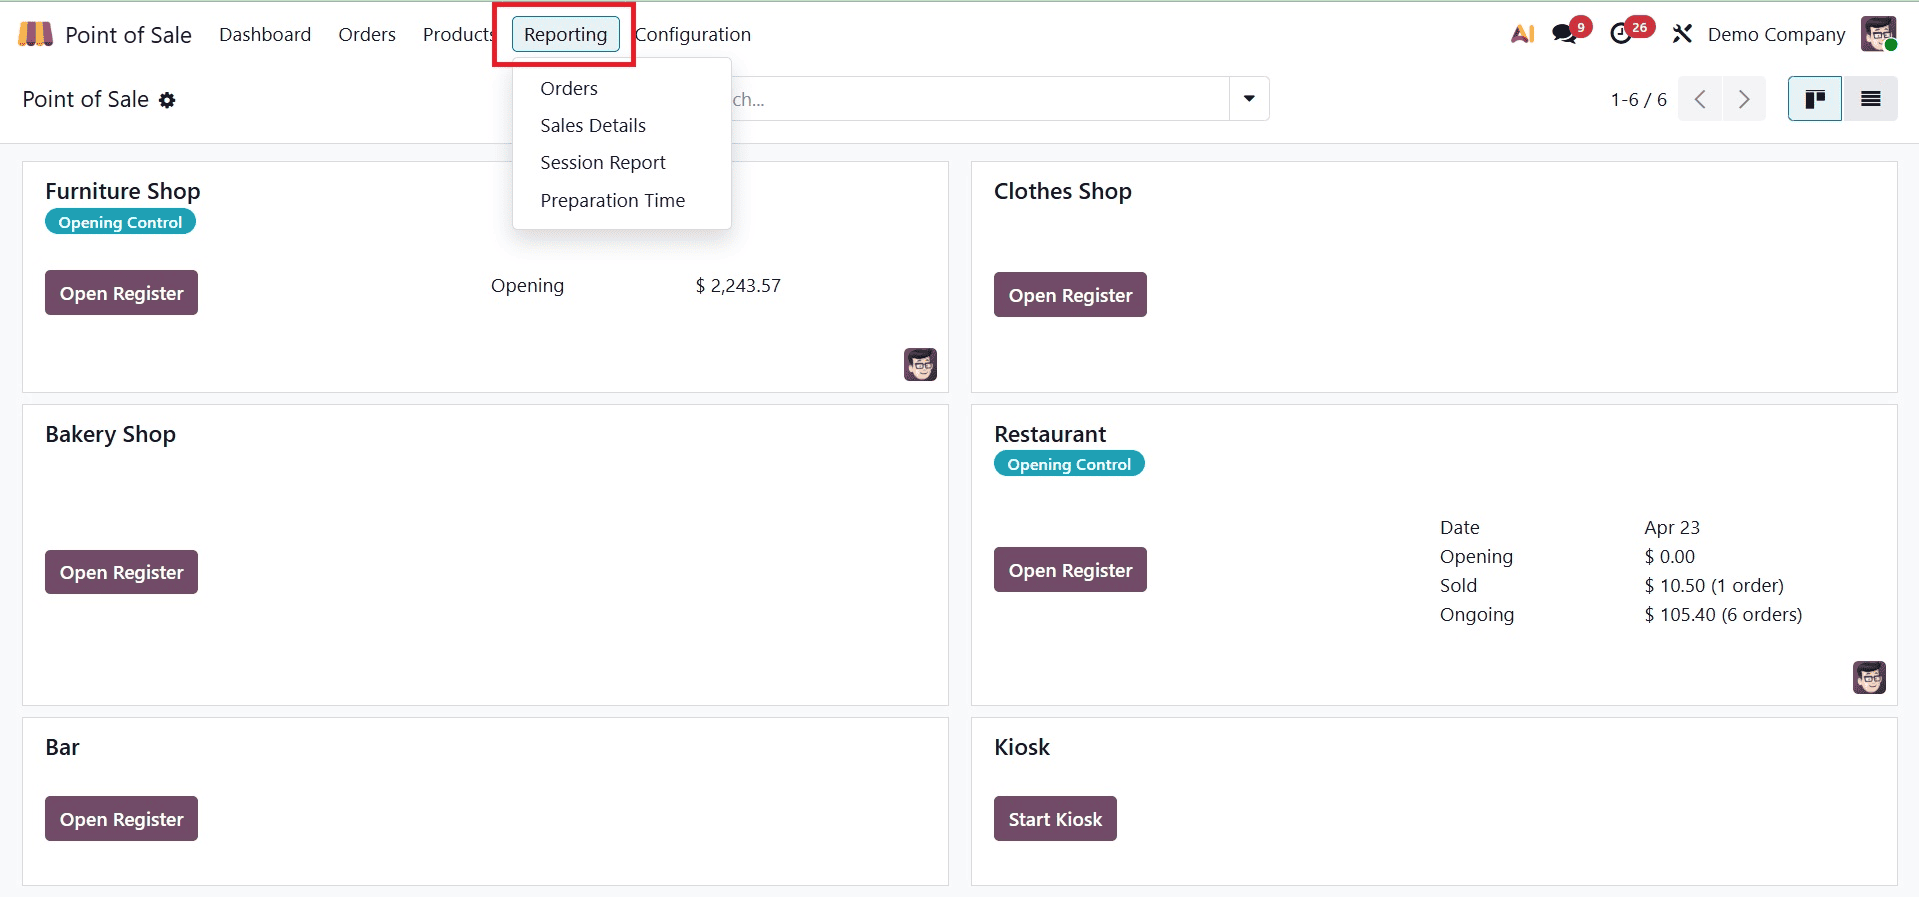
Task: Go to the next page with right arrow
Action: pos(1744,99)
